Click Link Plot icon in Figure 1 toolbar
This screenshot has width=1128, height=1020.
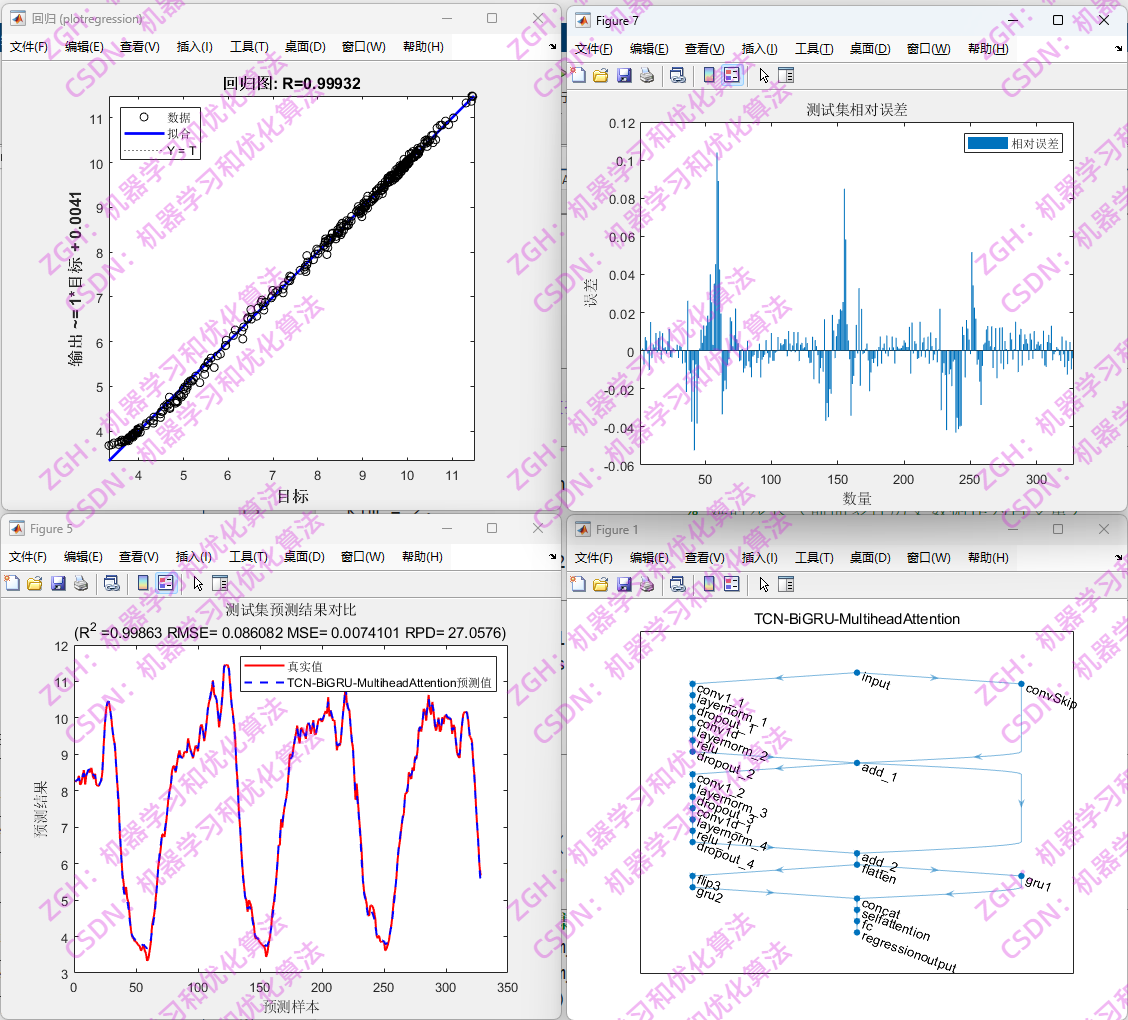click(677, 584)
